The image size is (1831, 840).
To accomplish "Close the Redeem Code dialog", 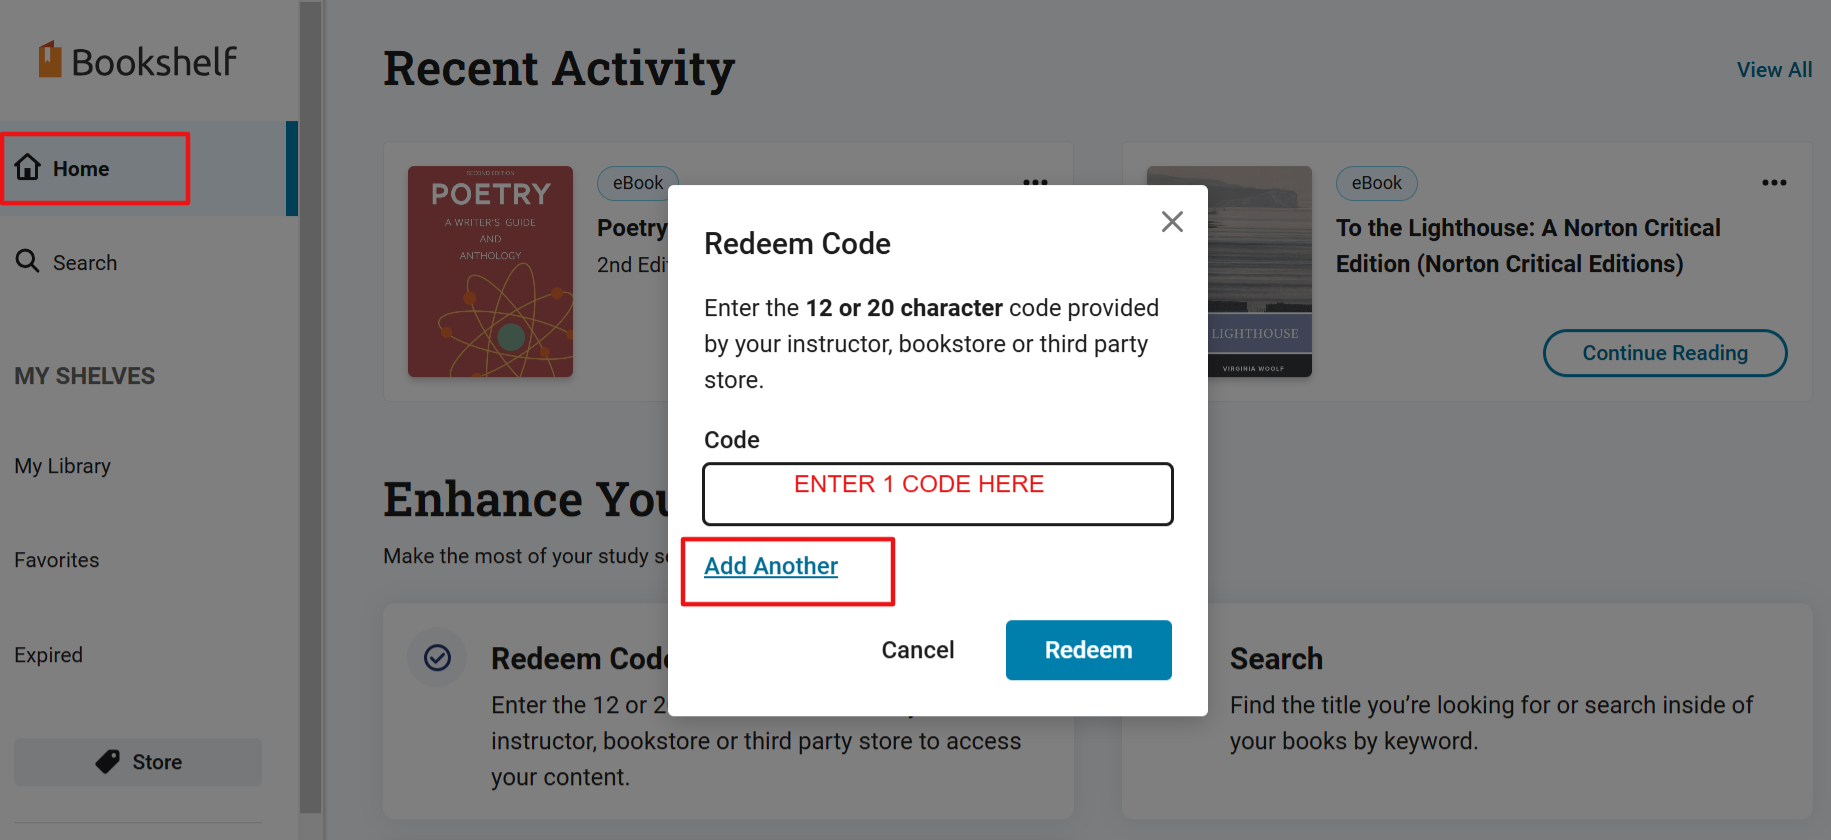I will coord(1172,221).
